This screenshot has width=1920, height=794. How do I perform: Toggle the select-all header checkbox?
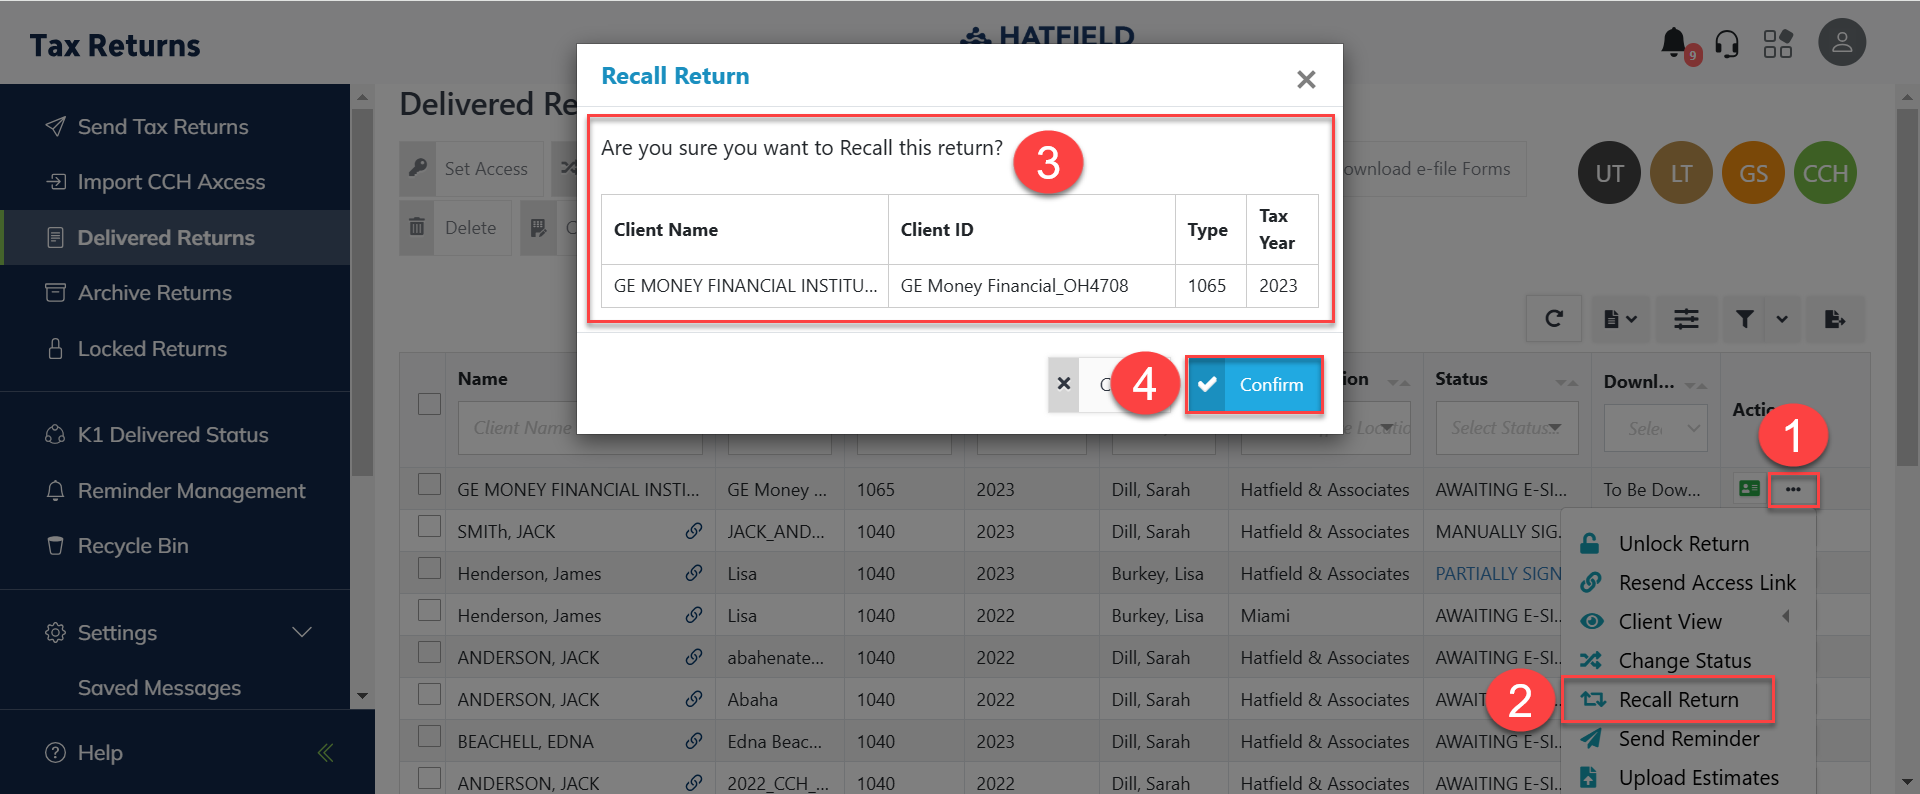click(429, 404)
